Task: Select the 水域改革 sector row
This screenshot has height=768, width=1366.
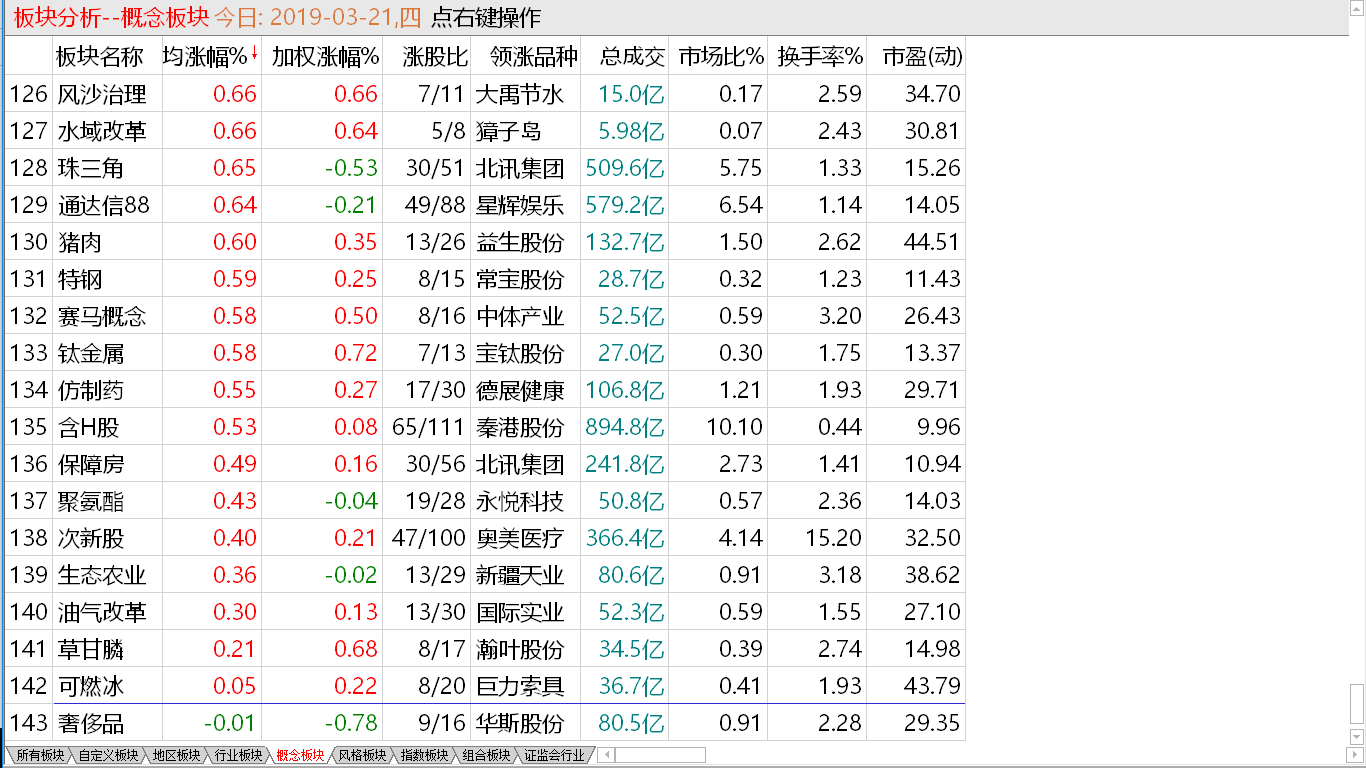Action: coord(485,131)
